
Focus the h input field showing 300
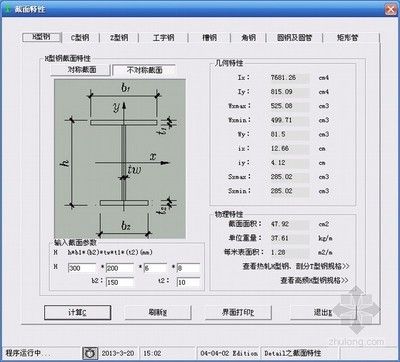pyautogui.click(x=82, y=268)
